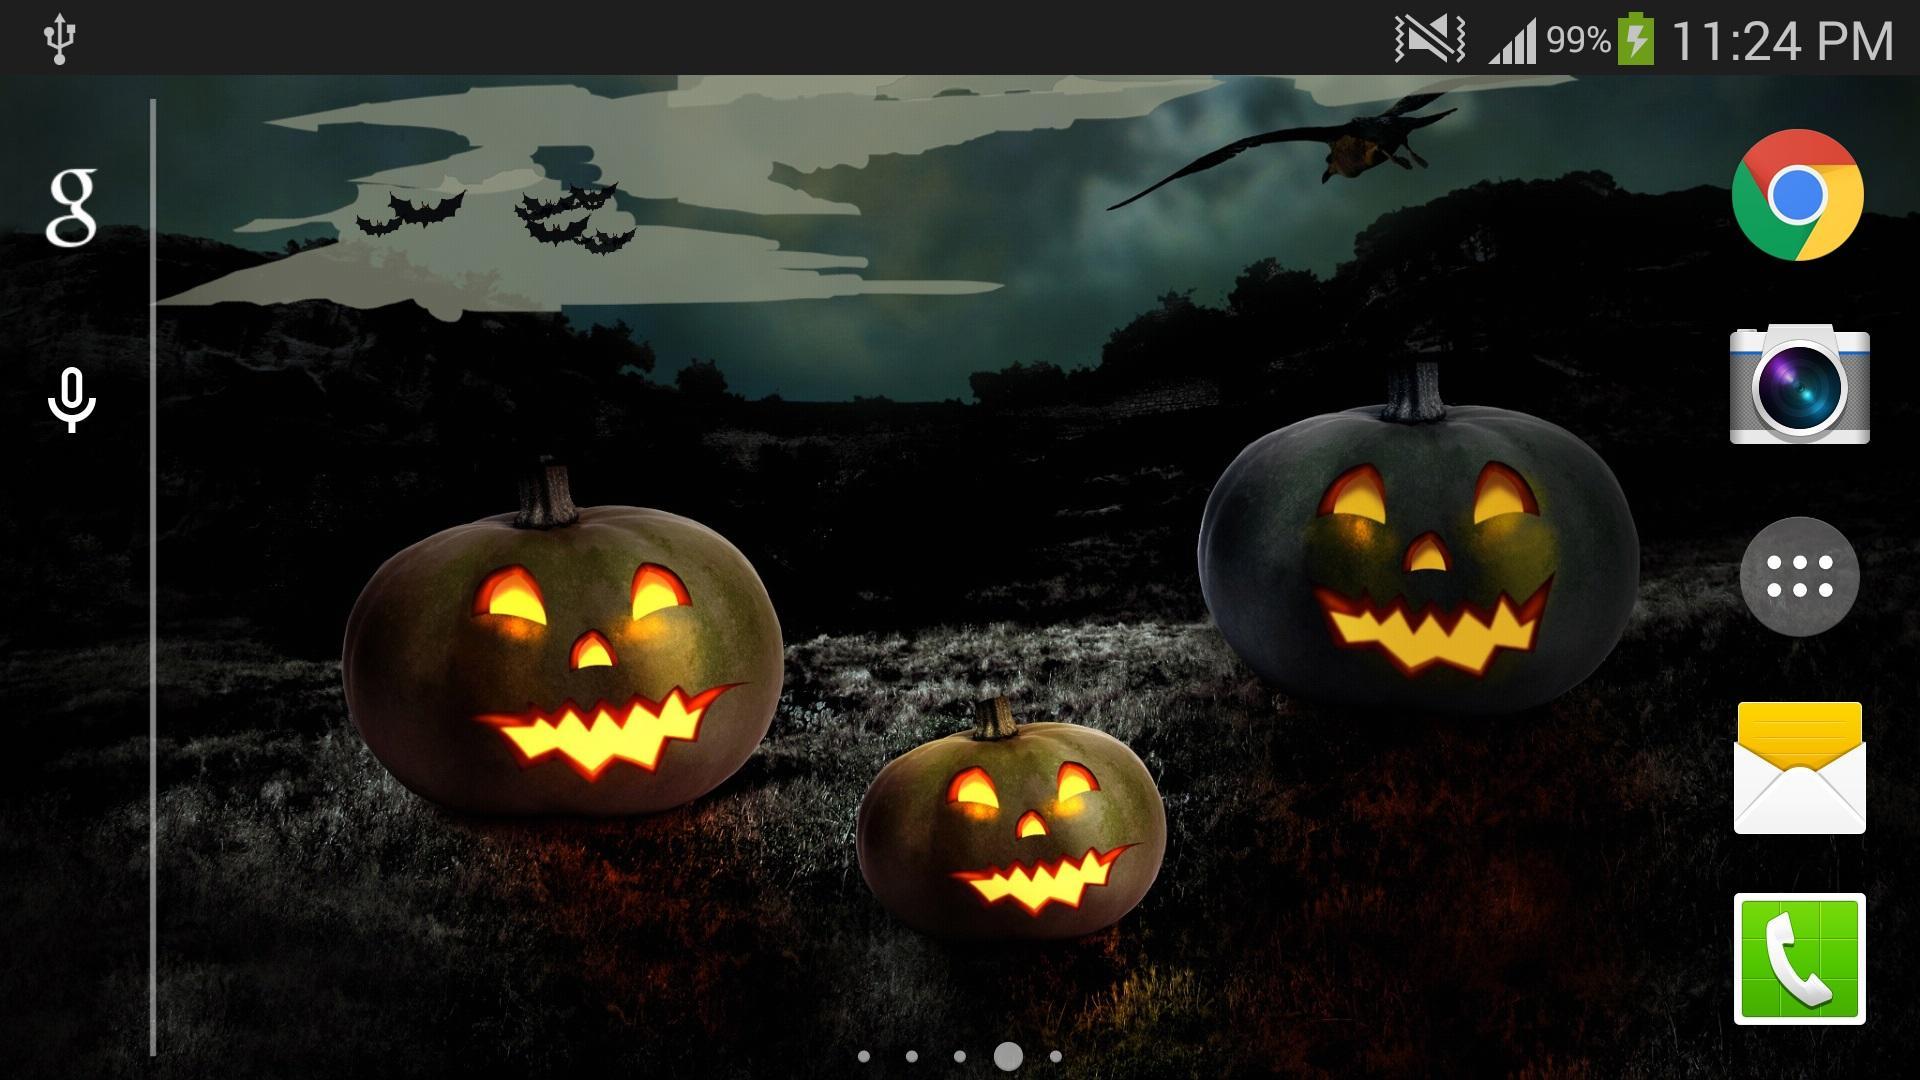The width and height of the screenshot is (1920, 1080).
Task: Open Google Chrome from the home screen
Action: [x=1797, y=196]
